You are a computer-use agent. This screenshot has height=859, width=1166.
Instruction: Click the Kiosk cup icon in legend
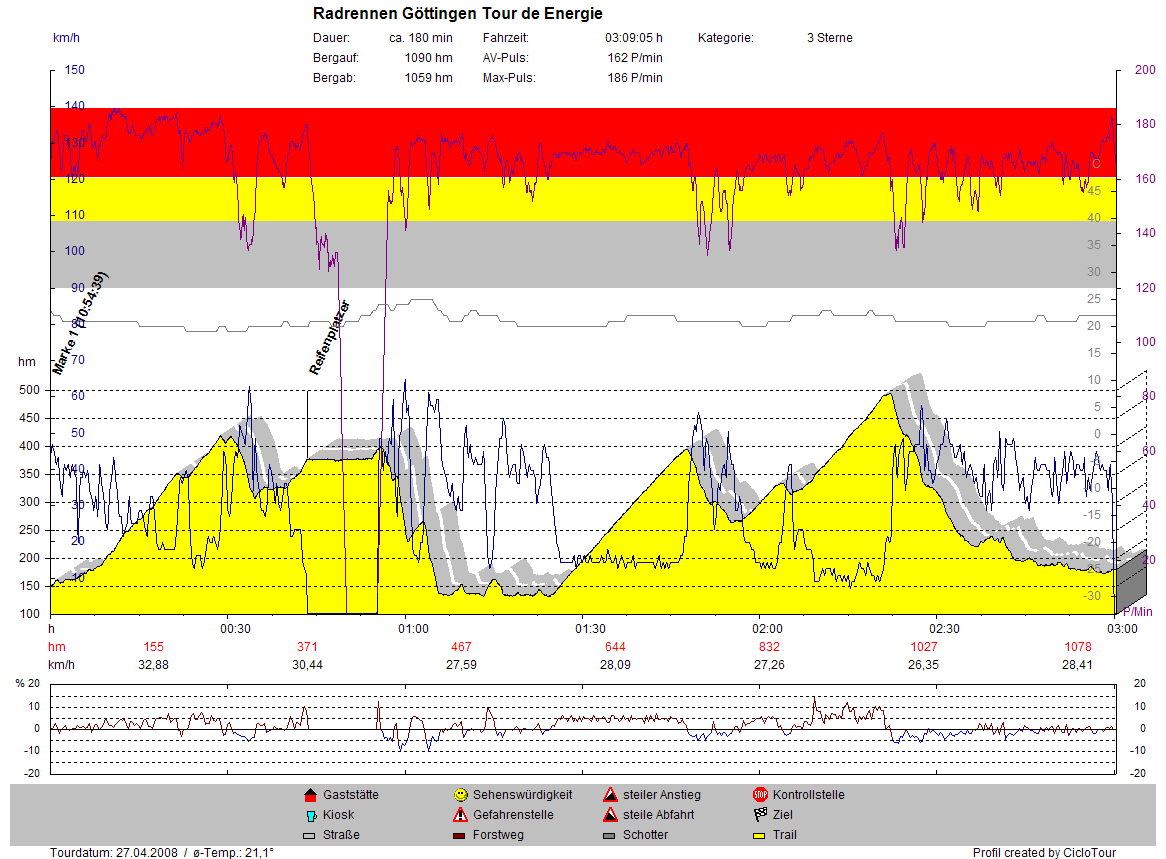[x=309, y=815]
